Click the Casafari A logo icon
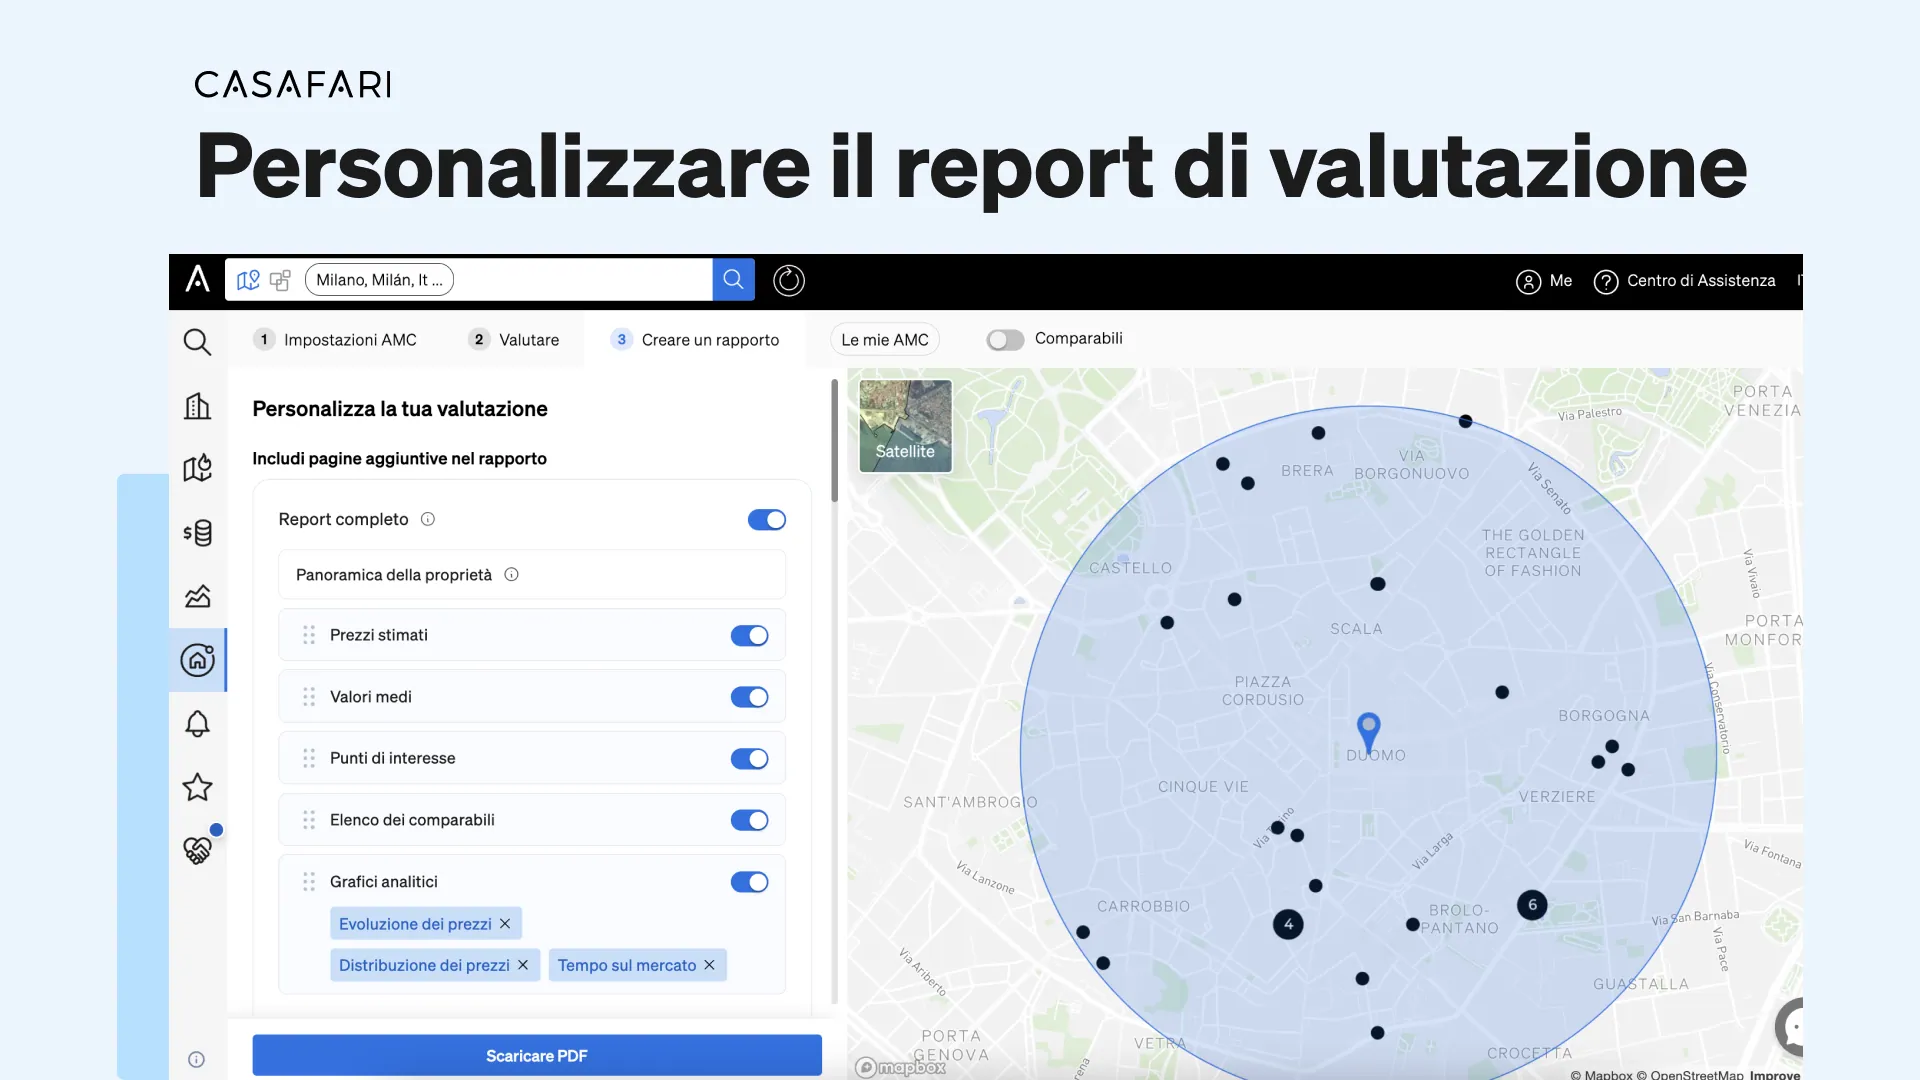Image resolution: width=1920 pixels, height=1080 pixels. (198, 279)
